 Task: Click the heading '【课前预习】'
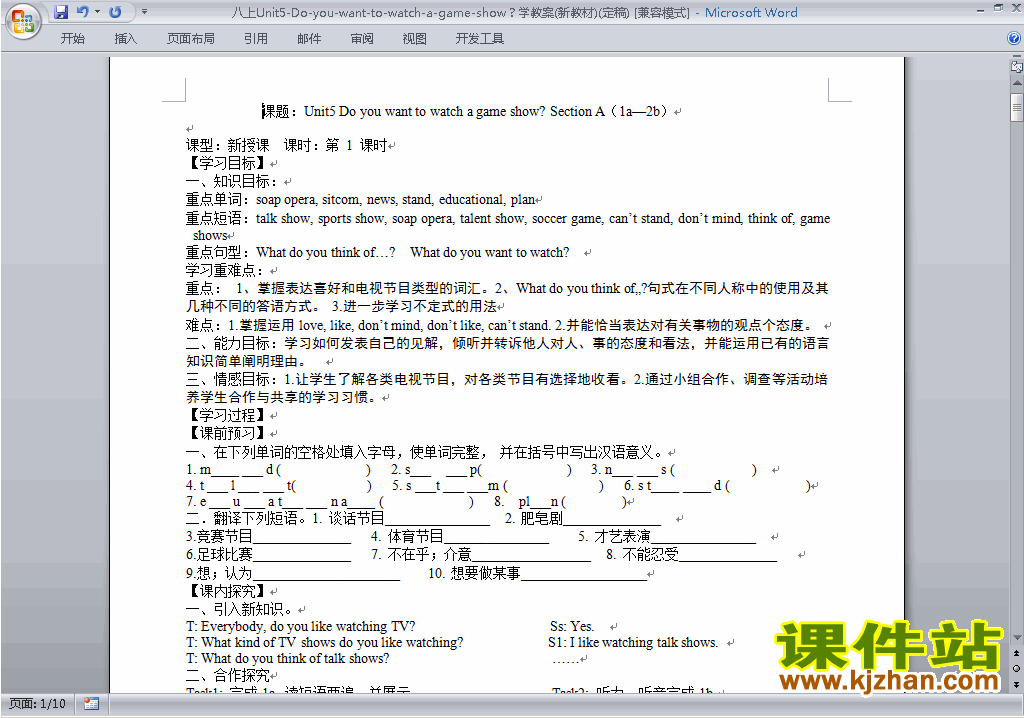[x=227, y=432]
